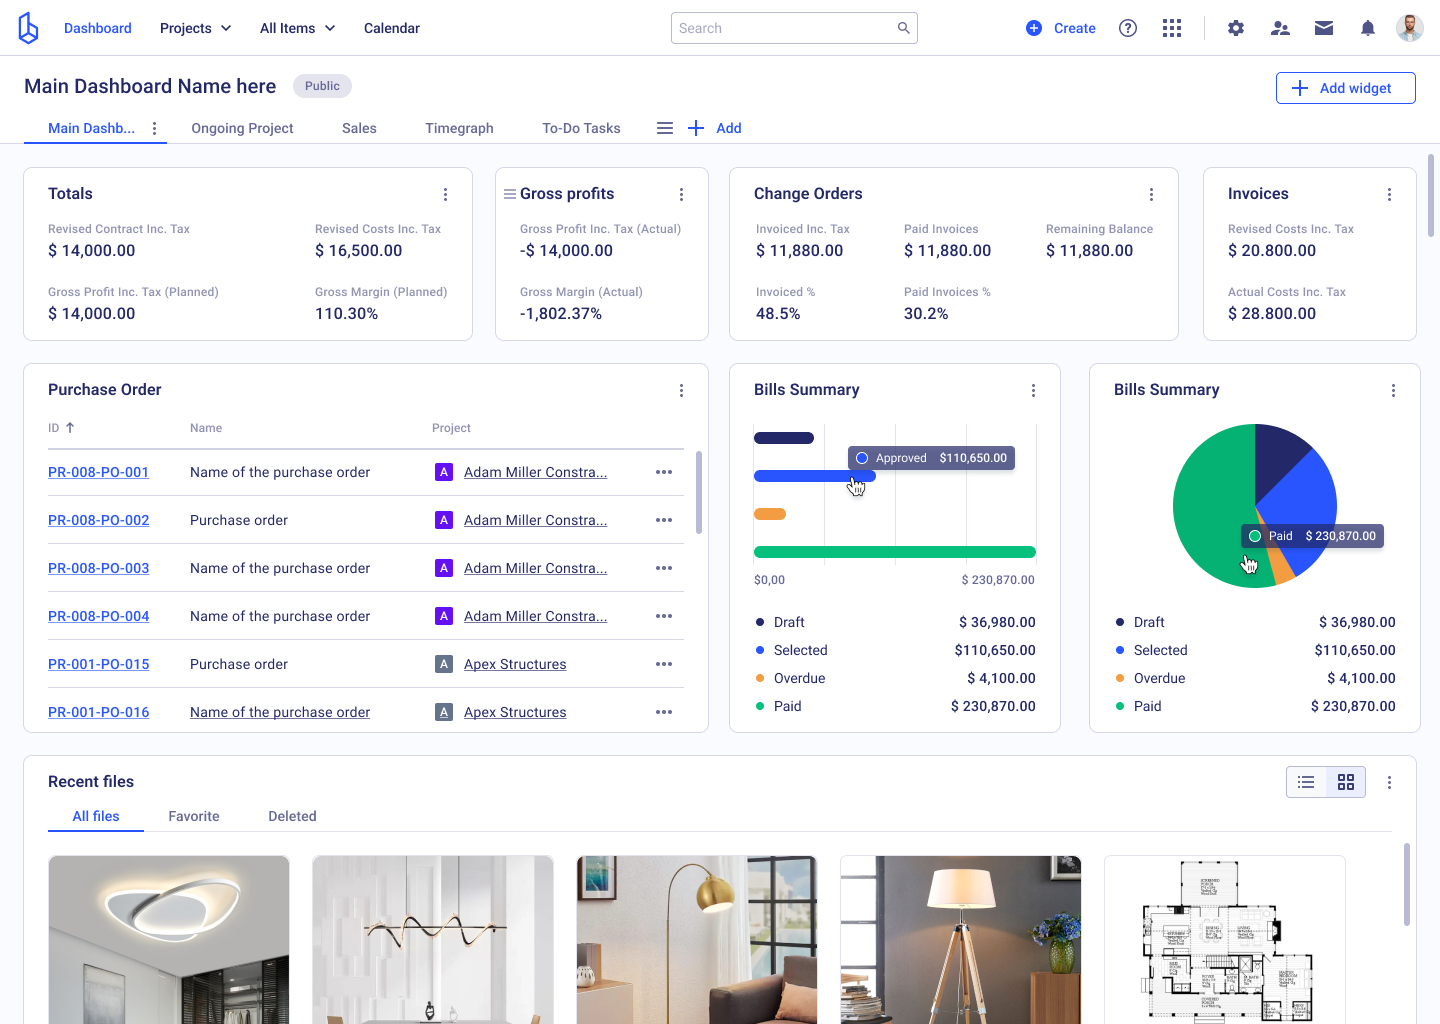Open purchase order PR-008-PO-001 link
The width and height of the screenshot is (1440, 1024).
tap(98, 472)
